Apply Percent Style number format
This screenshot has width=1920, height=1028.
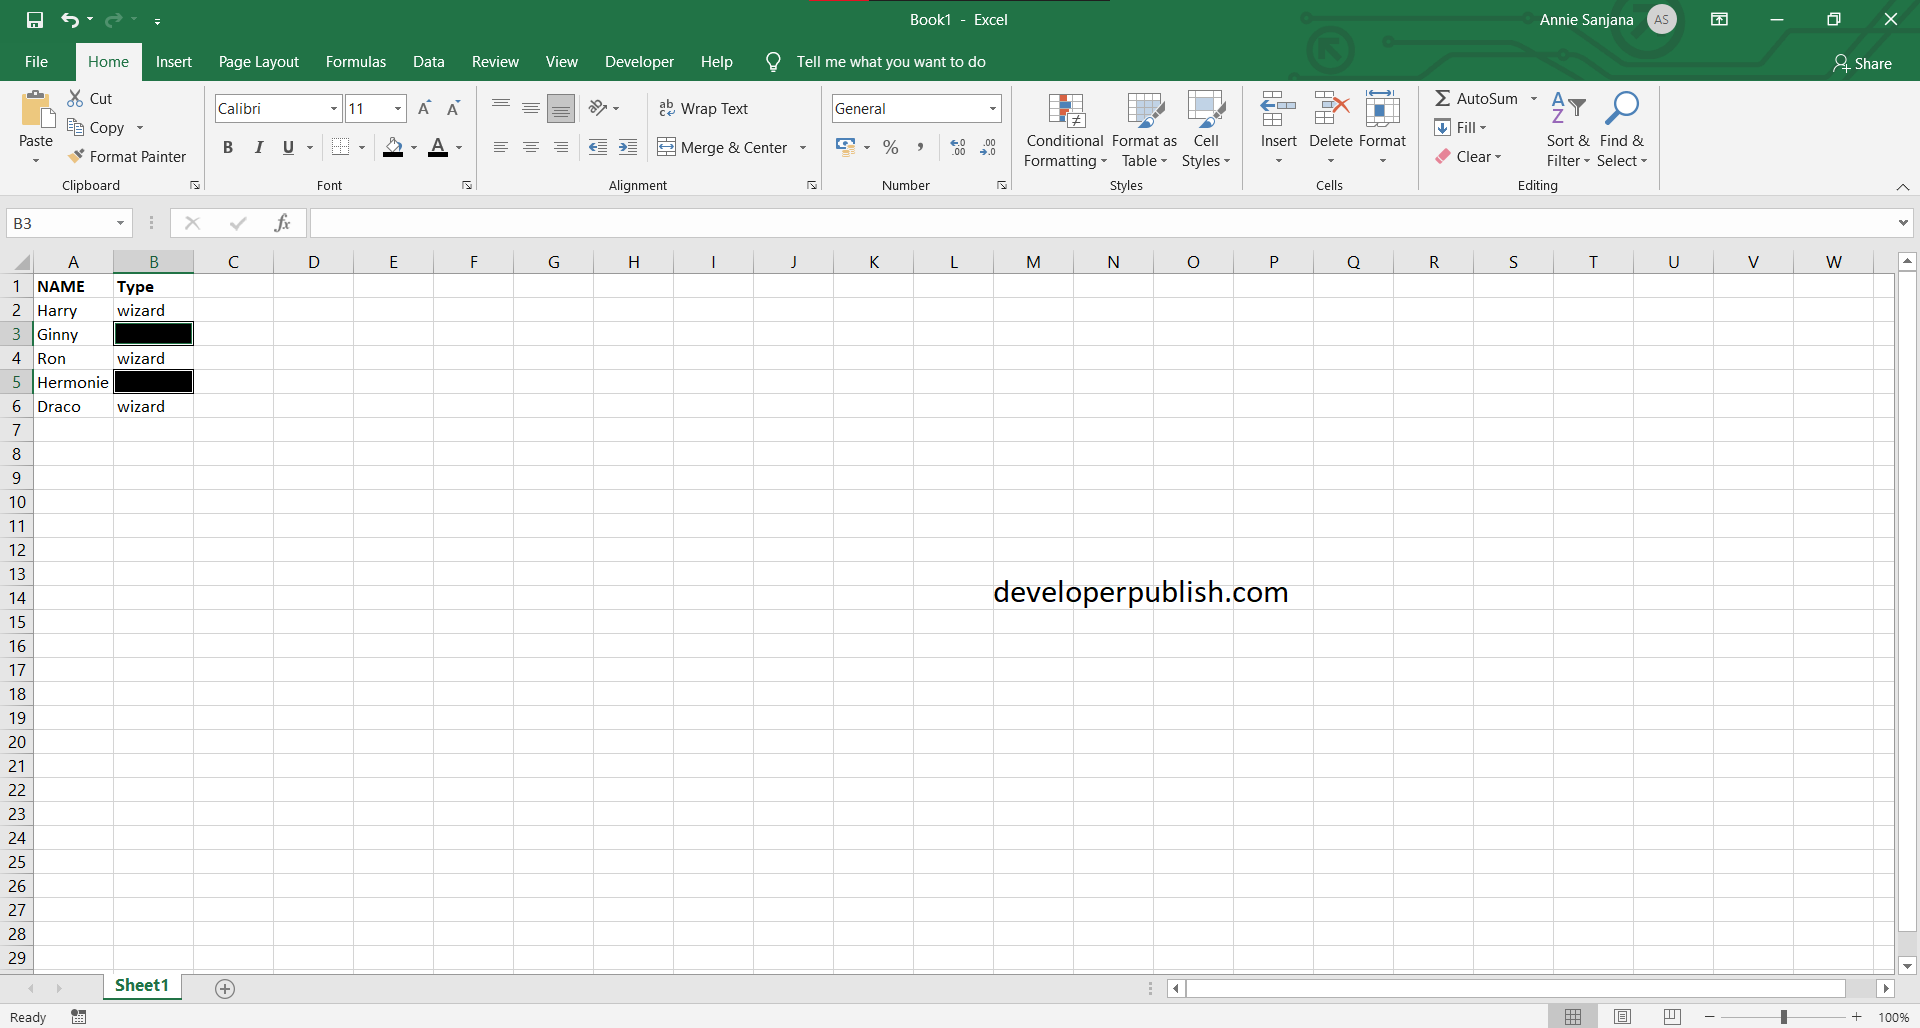click(891, 147)
